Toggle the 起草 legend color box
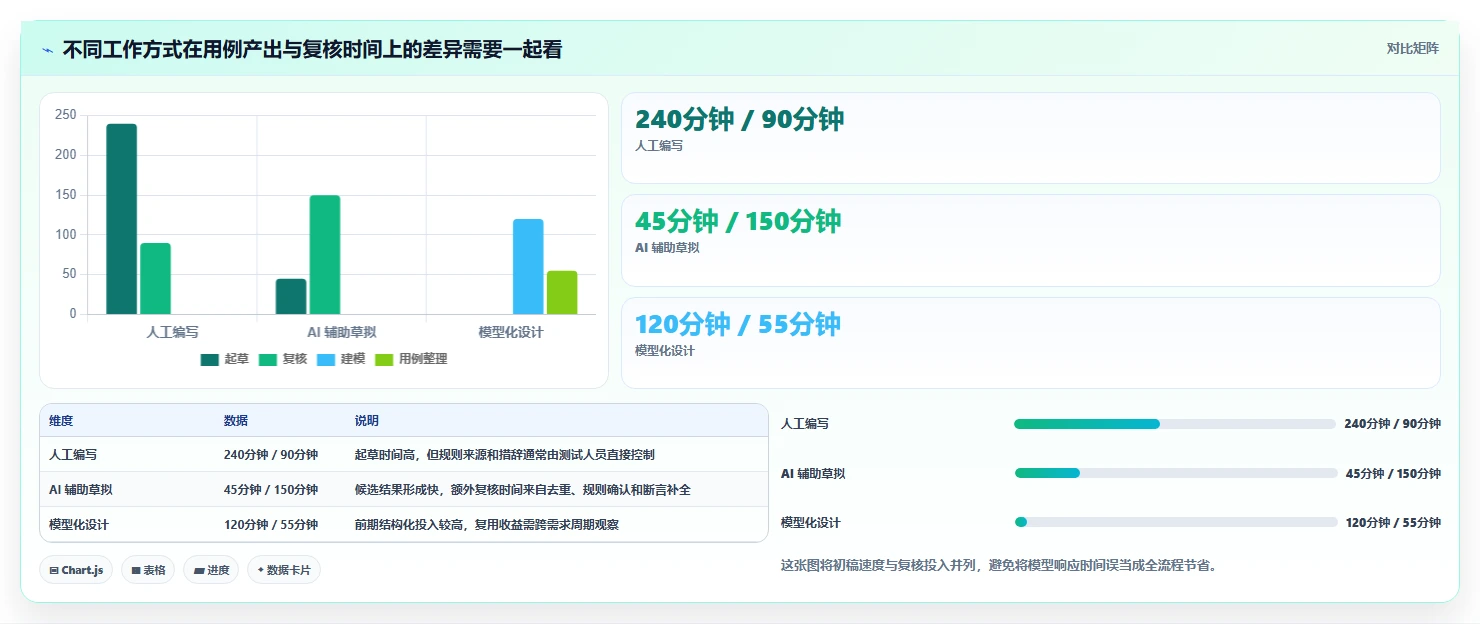 click(x=209, y=360)
